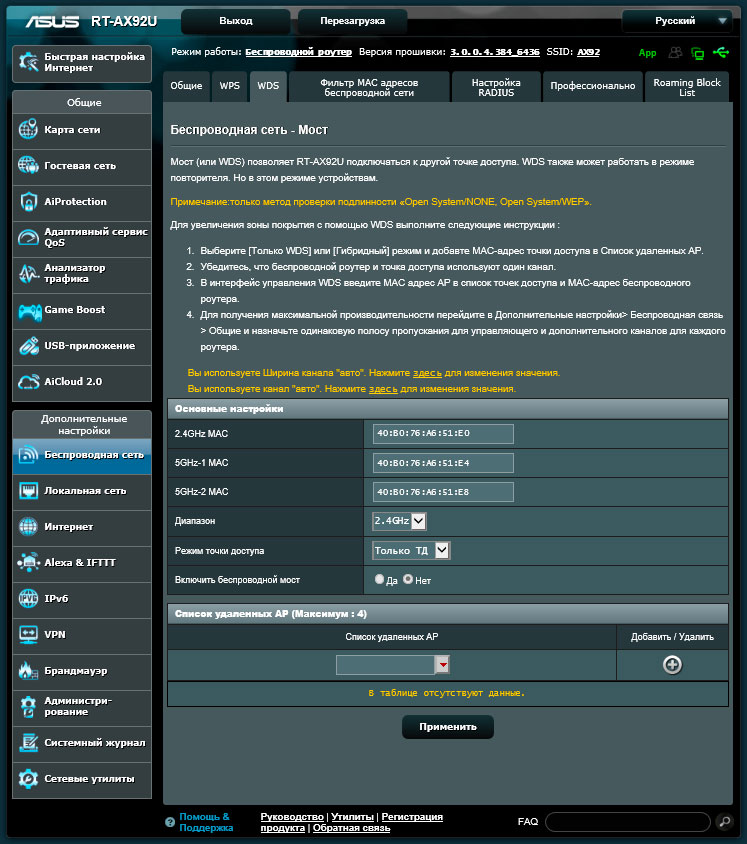The width and height of the screenshot is (747, 844).
Task: Open Quick Internet Setup icon
Action: [x=28, y=62]
